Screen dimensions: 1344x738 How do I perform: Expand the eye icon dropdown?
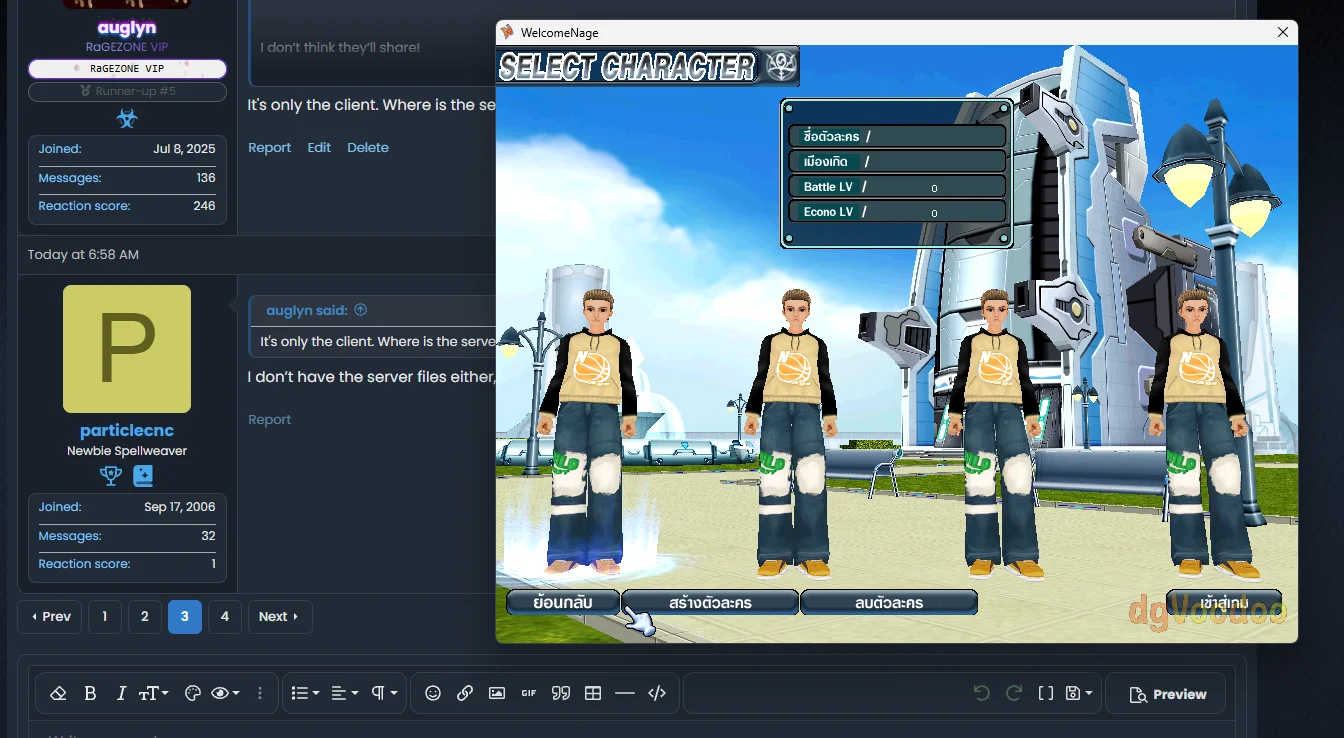pyautogui.click(x=225, y=693)
